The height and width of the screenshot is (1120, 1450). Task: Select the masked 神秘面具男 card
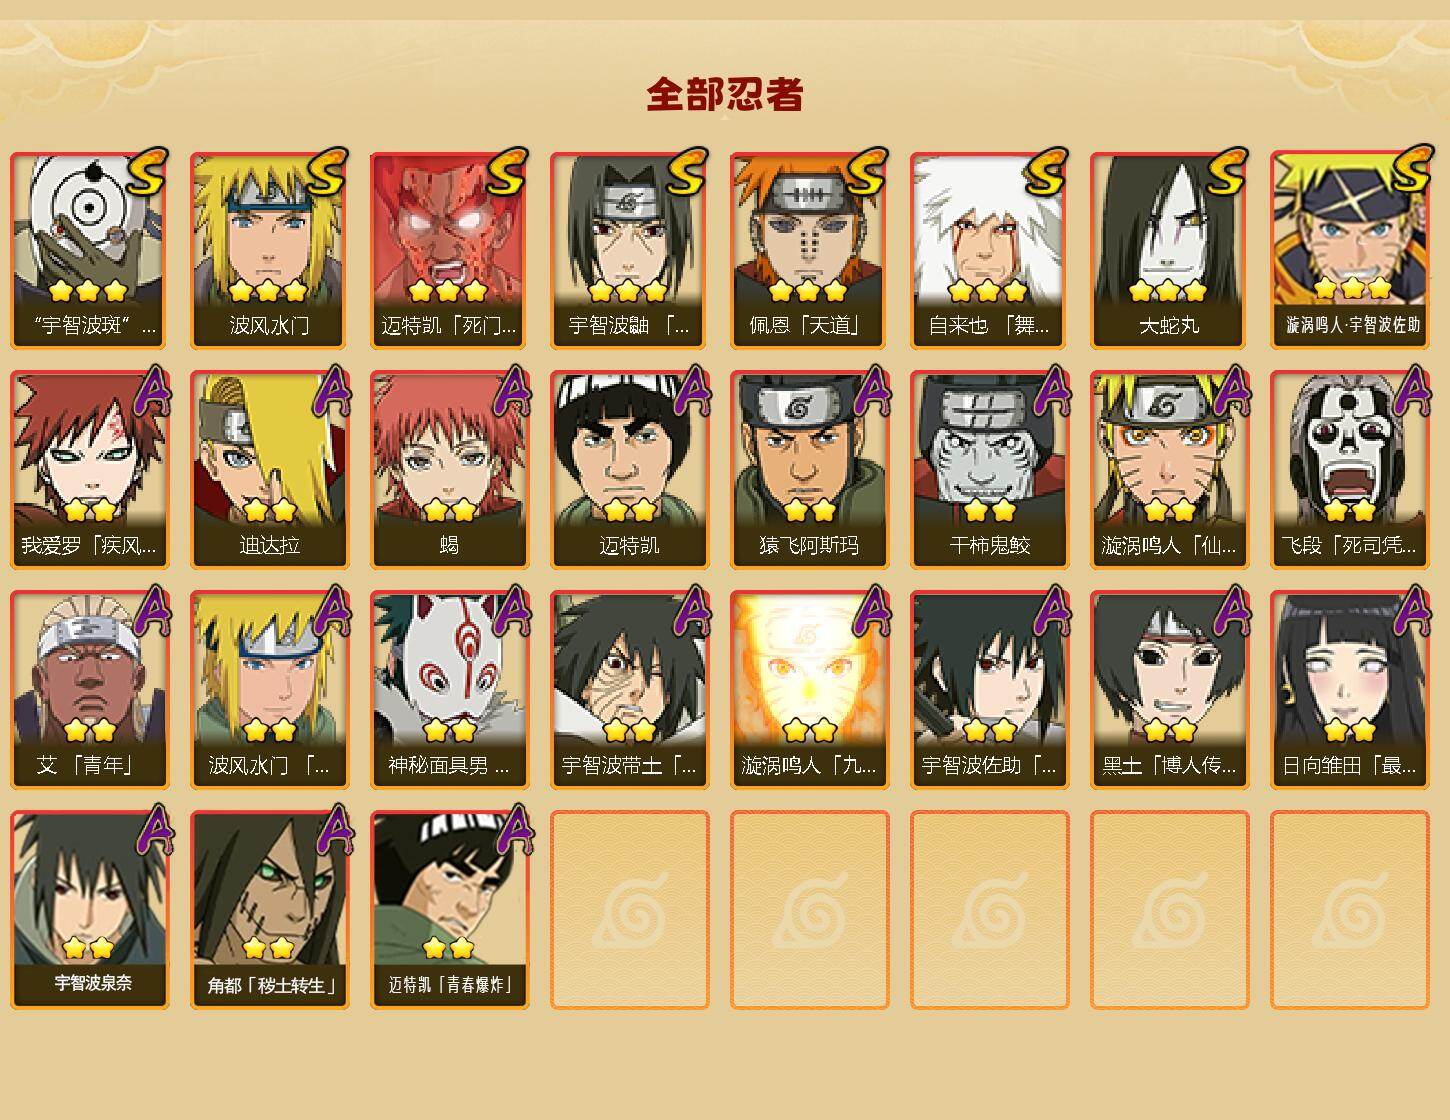click(449, 690)
